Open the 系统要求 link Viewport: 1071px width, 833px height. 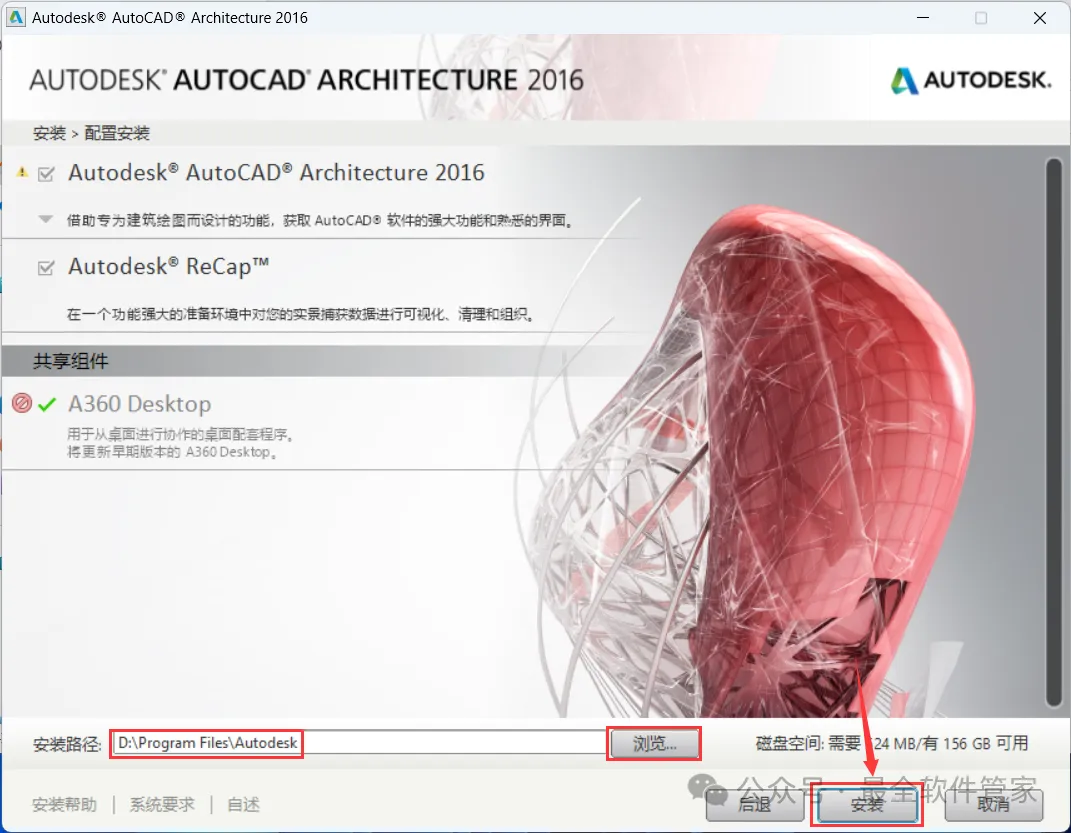163,805
